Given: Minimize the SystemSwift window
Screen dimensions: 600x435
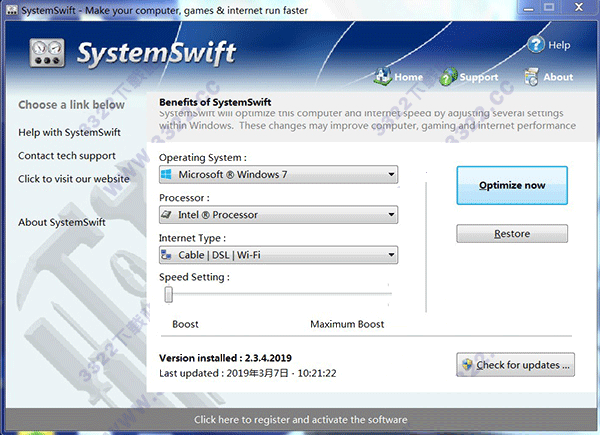Looking at the screenshot, I should [528, 8].
